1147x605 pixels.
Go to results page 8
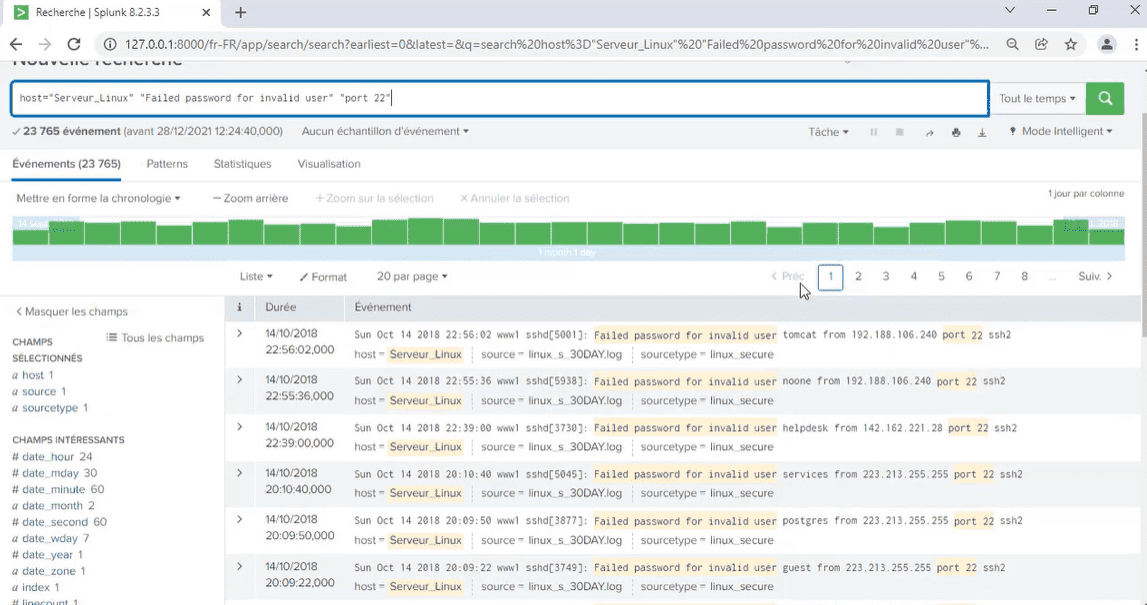(x=1024, y=277)
